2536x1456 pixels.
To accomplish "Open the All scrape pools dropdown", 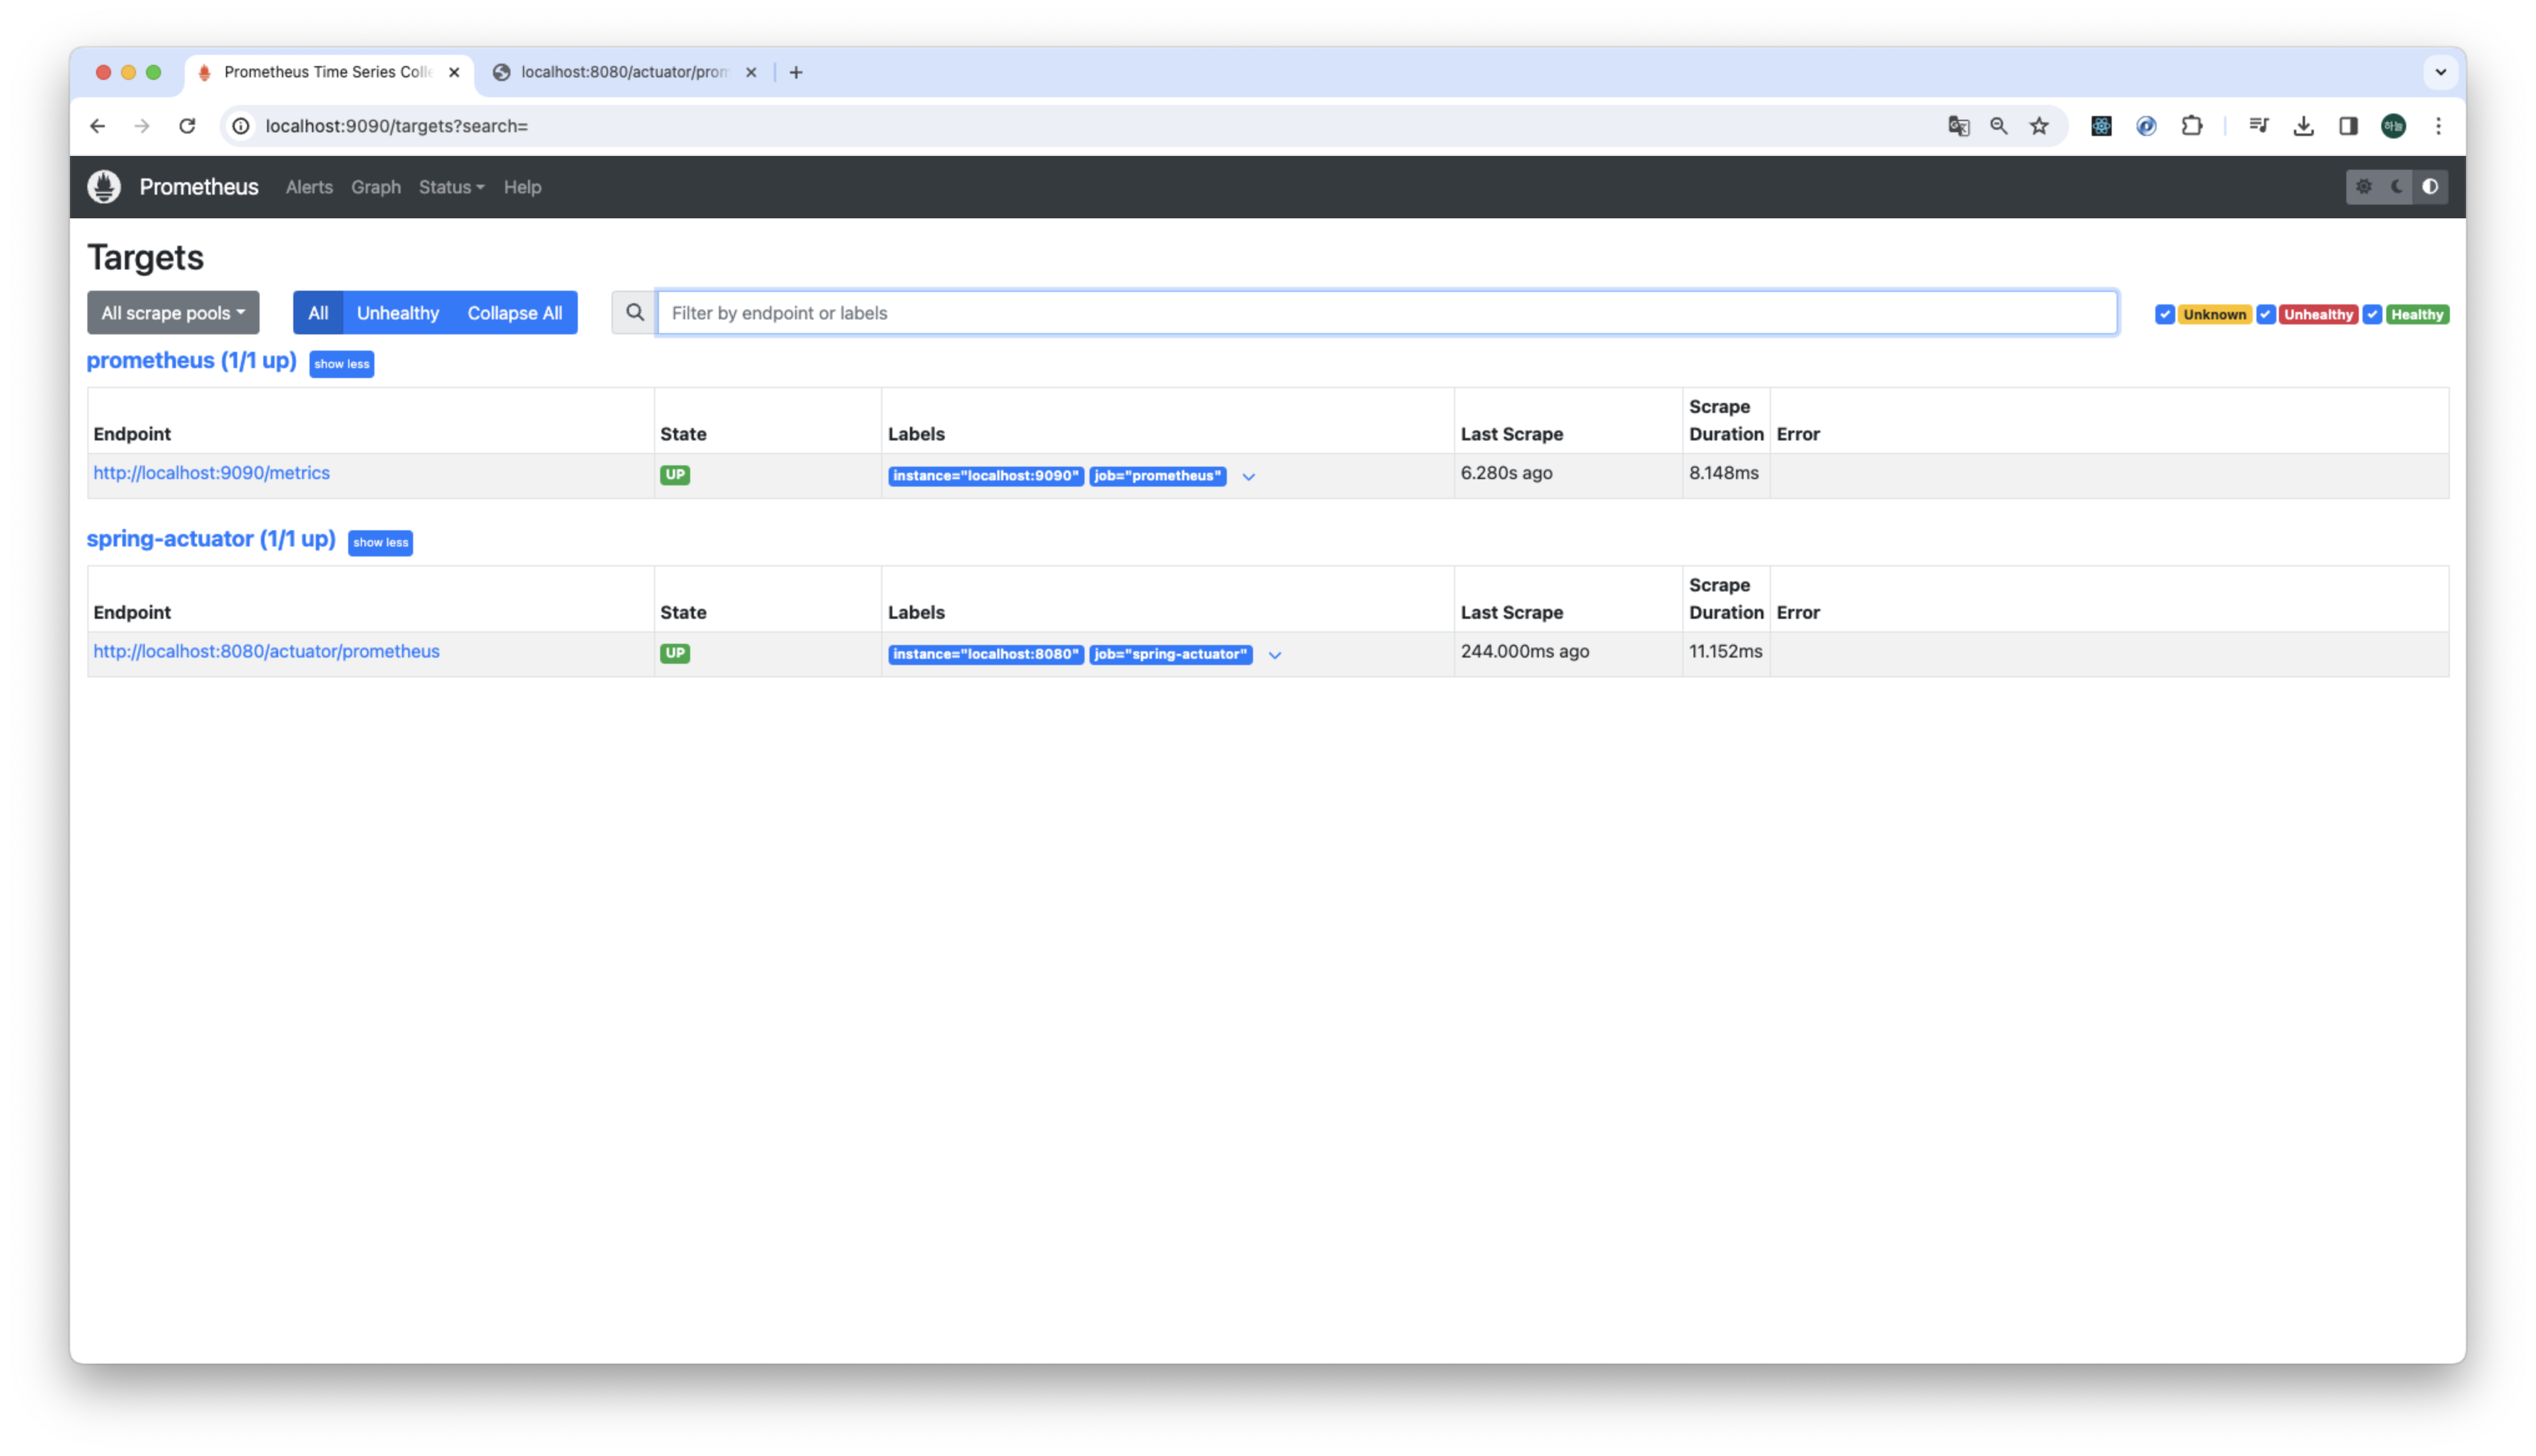I will pos(173,313).
